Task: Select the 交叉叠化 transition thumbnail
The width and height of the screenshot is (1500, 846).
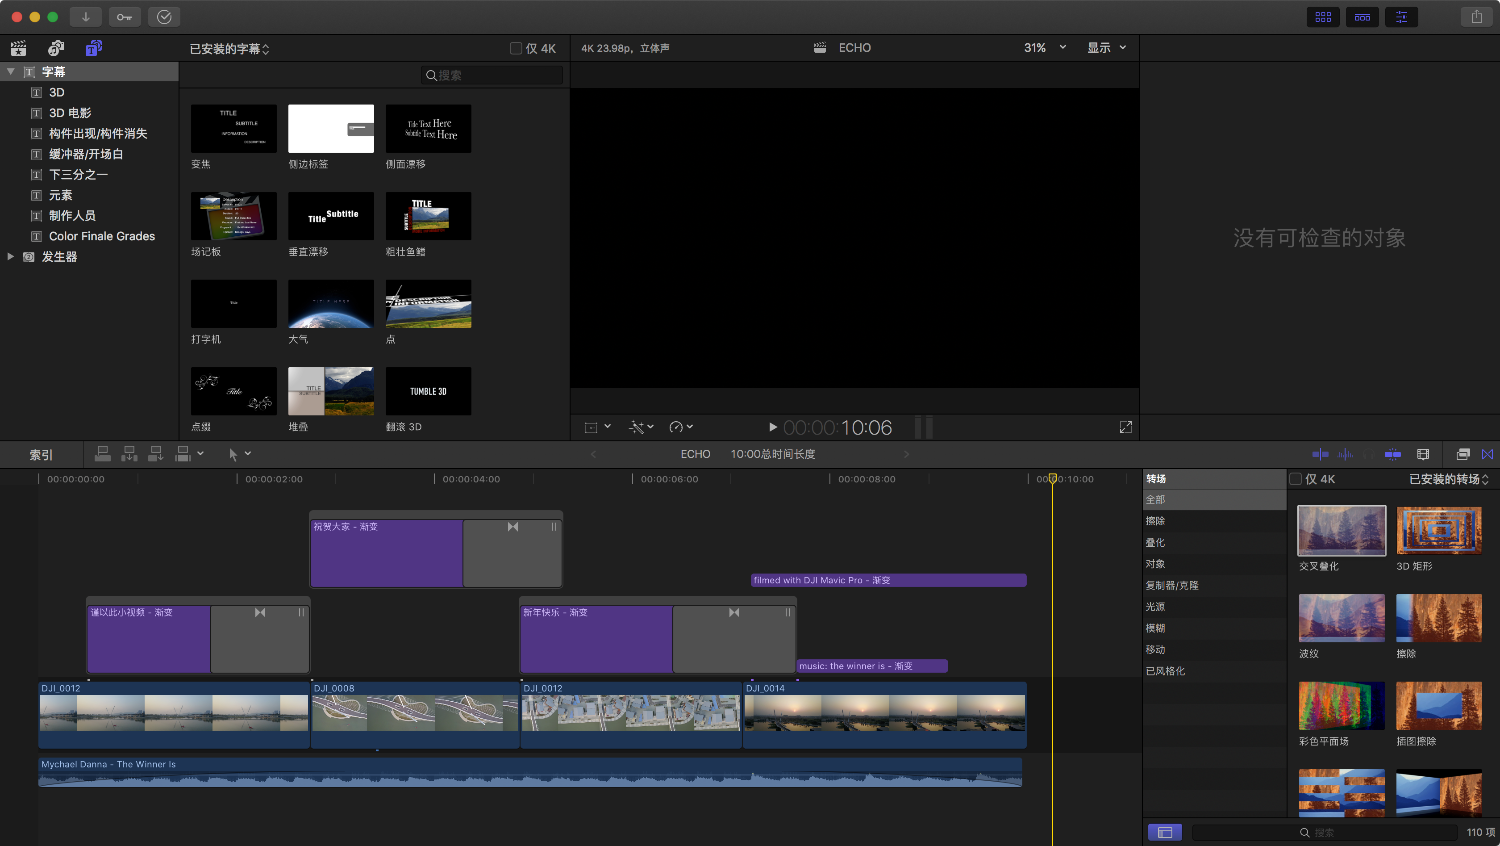Action: click(1342, 530)
